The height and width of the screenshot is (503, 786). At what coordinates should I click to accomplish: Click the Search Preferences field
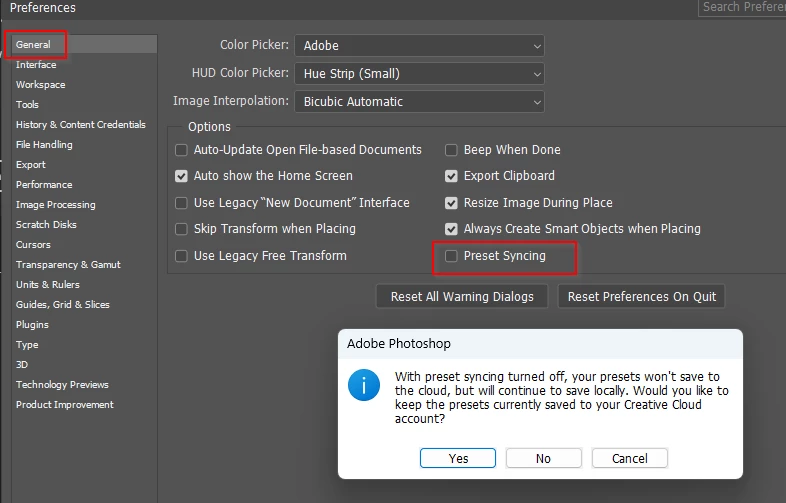(742, 7)
